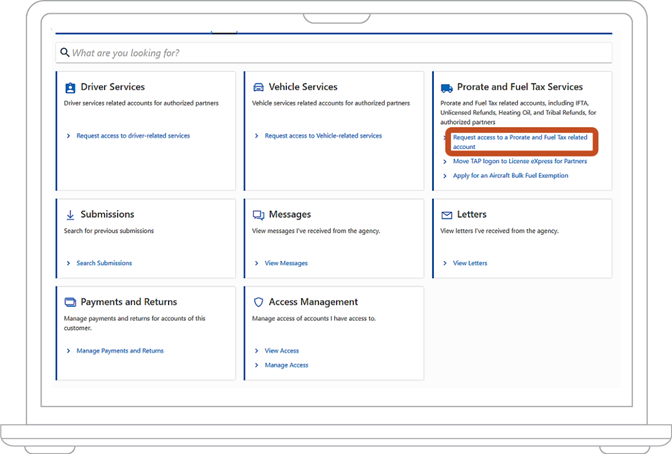Open the Search Submissions link
Viewport: 672px width, 454px height.
coord(104,263)
